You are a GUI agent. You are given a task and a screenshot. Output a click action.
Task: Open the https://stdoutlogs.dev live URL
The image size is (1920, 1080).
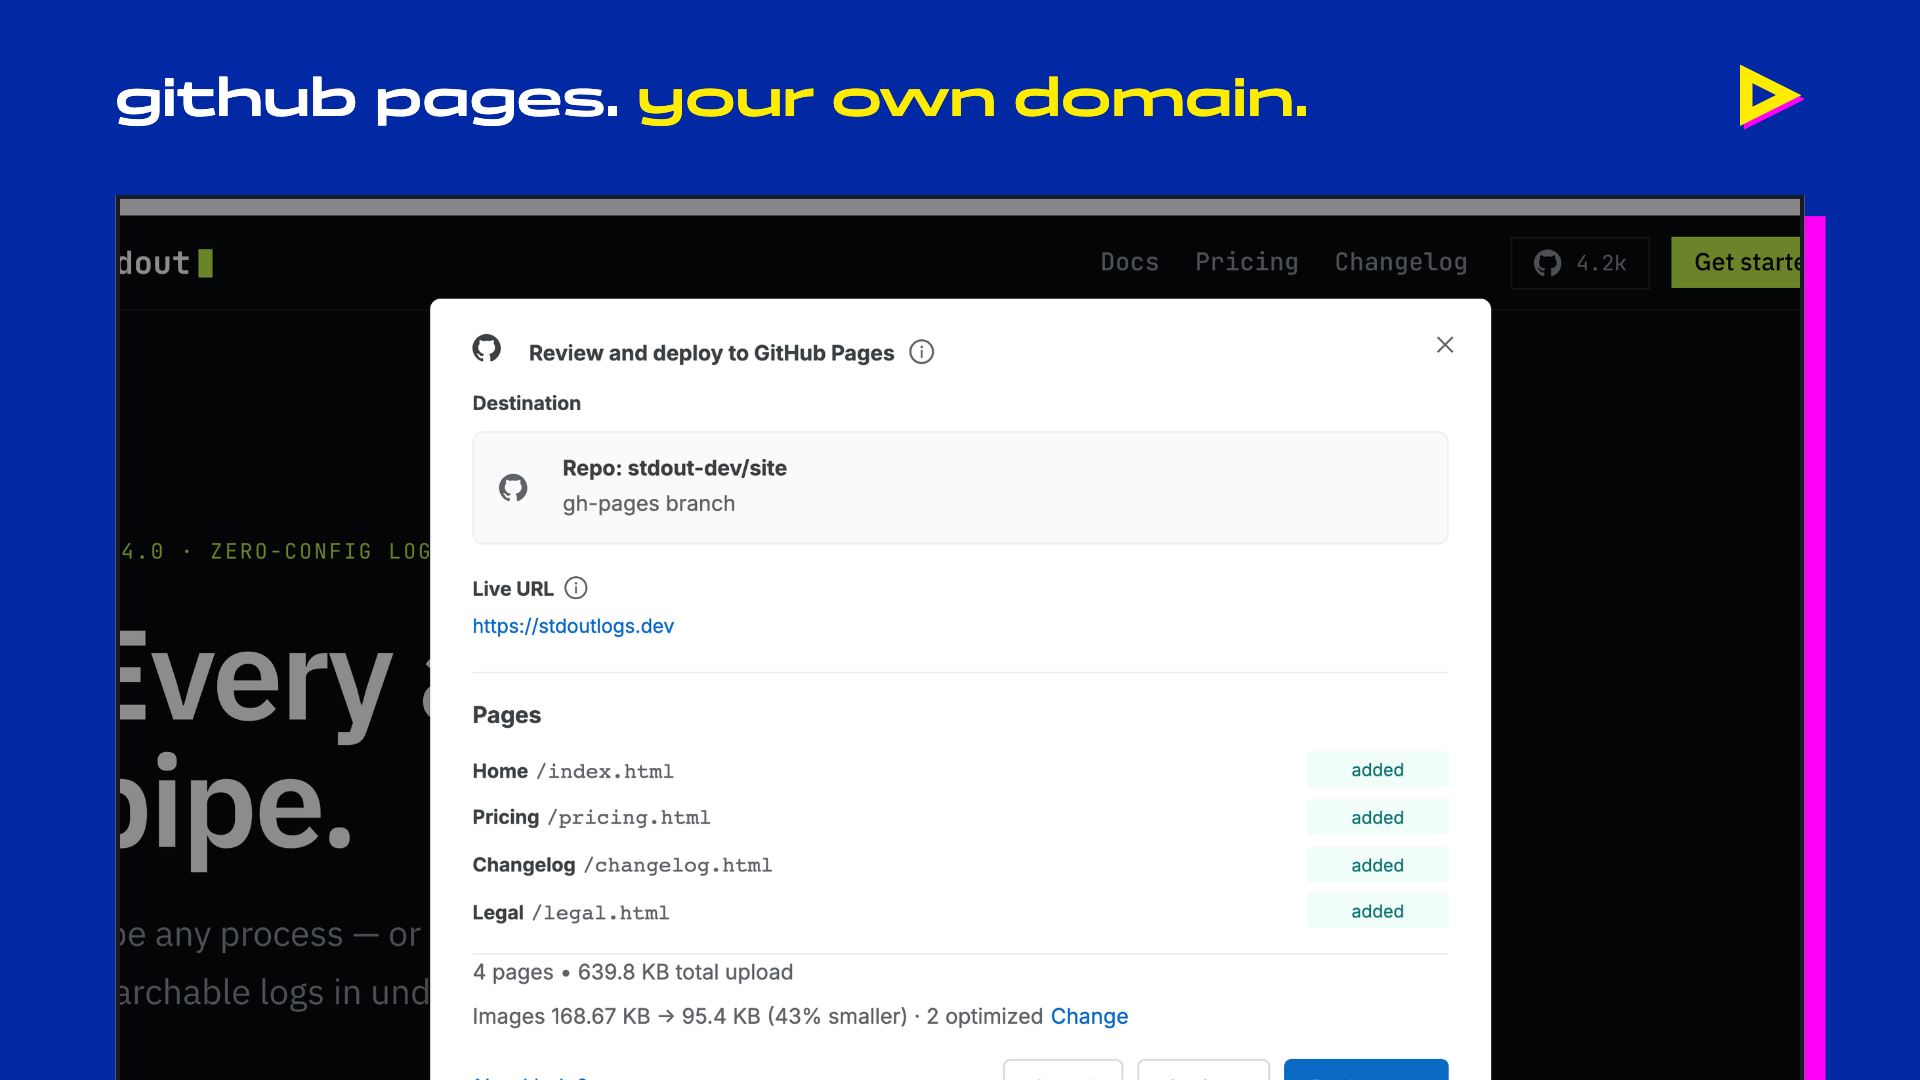(573, 626)
